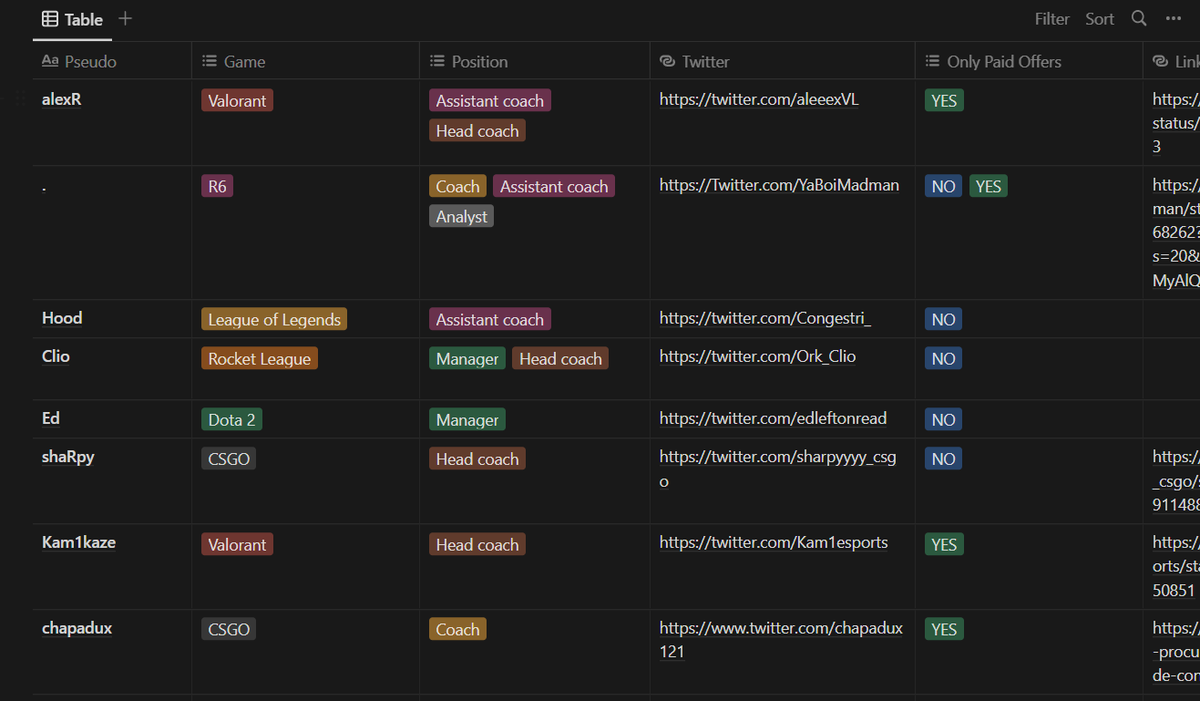This screenshot has height=701, width=1200.
Task: Click NO paid tag in shaRpy row
Action: [x=943, y=459]
